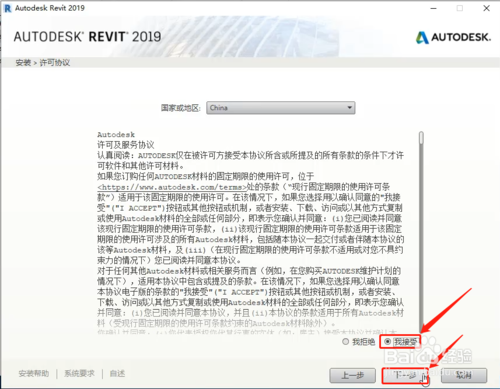Open the 安装帮助 link
Viewport: 500px width, 389px height.
[x=34, y=374]
